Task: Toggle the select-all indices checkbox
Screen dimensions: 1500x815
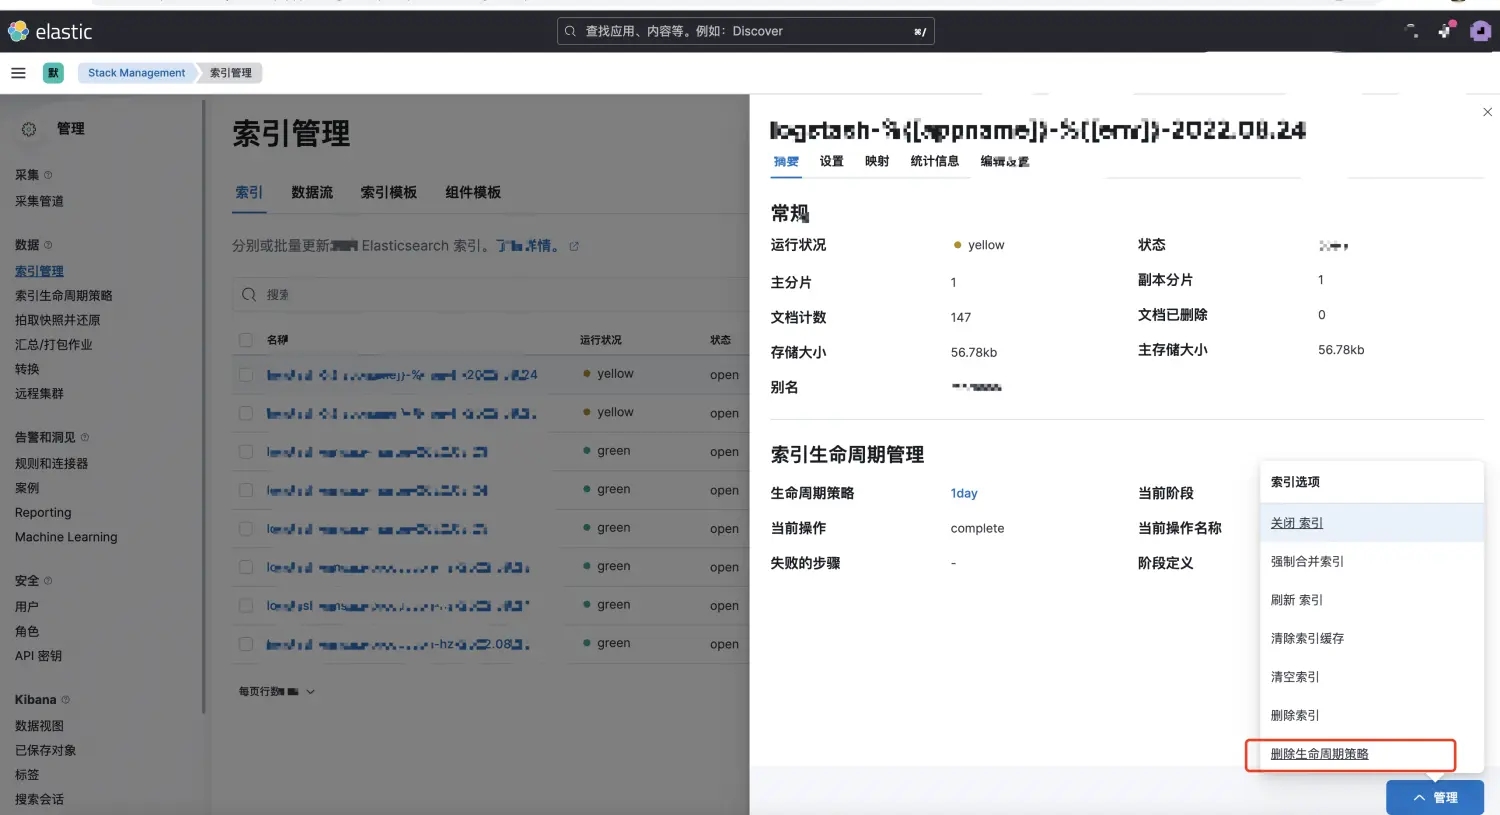Action: click(246, 340)
